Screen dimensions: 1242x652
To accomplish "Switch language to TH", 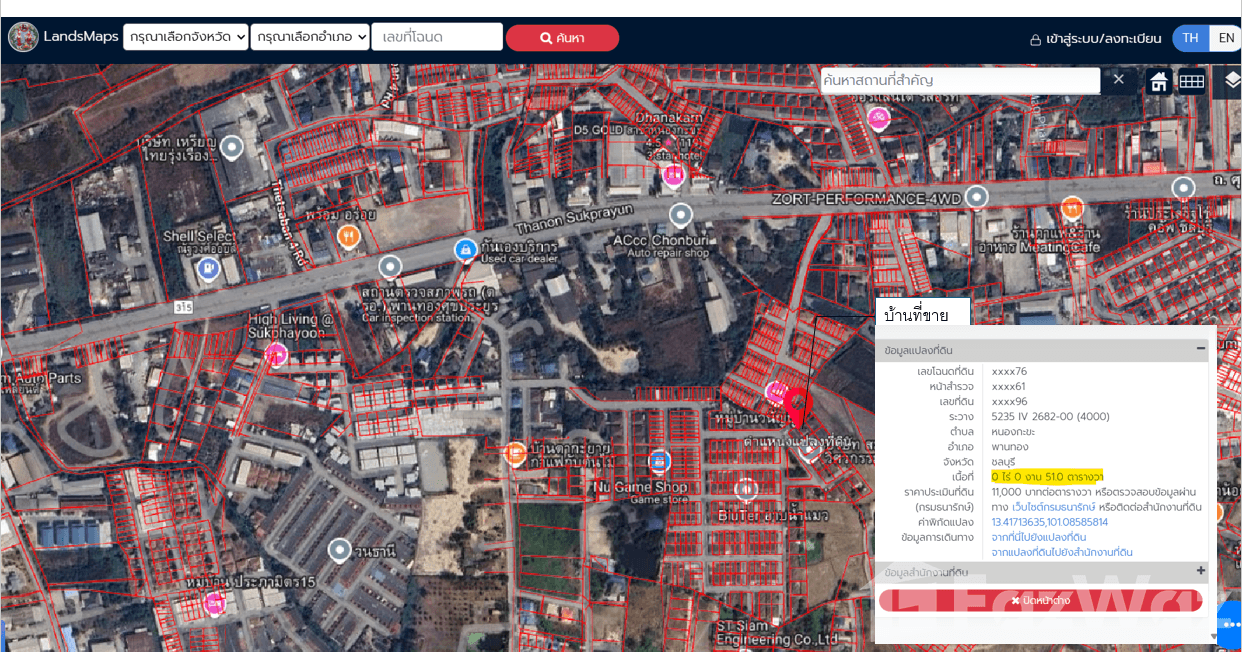I will point(1190,38).
